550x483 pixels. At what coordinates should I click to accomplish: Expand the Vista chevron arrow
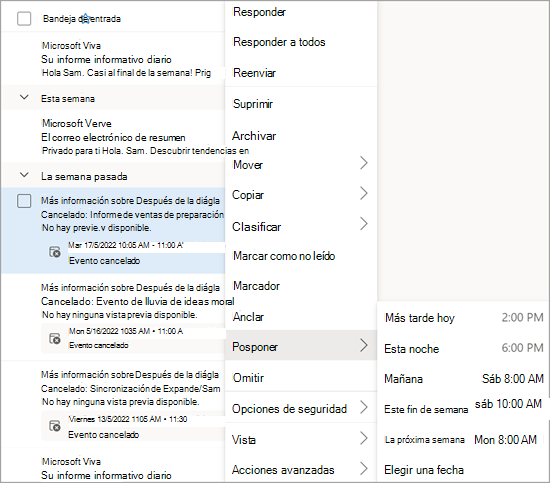click(x=364, y=438)
